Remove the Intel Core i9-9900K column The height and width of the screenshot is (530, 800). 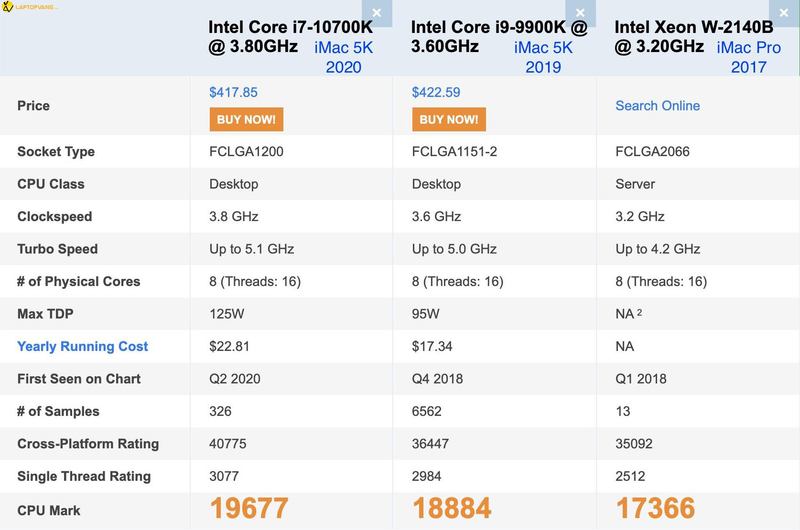579,13
